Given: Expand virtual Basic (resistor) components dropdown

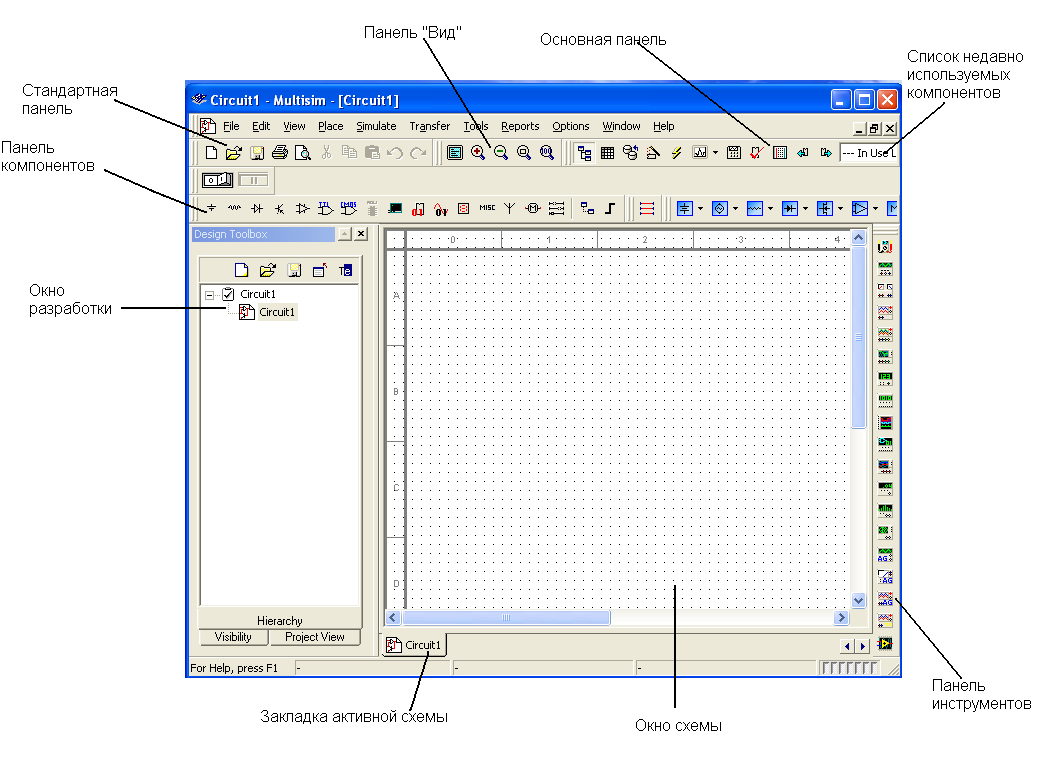Looking at the screenshot, I should click(x=770, y=209).
